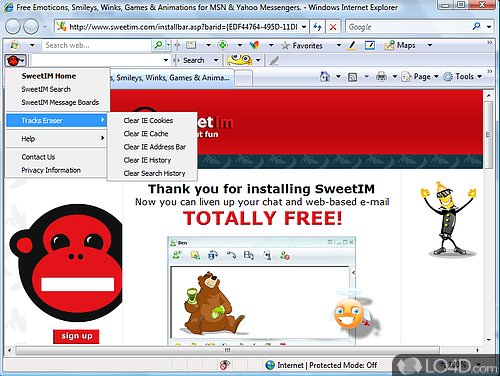The width and height of the screenshot is (500, 376).
Task: Click the block contact icon in Ben chat window
Action: click(x=284, y=255)
